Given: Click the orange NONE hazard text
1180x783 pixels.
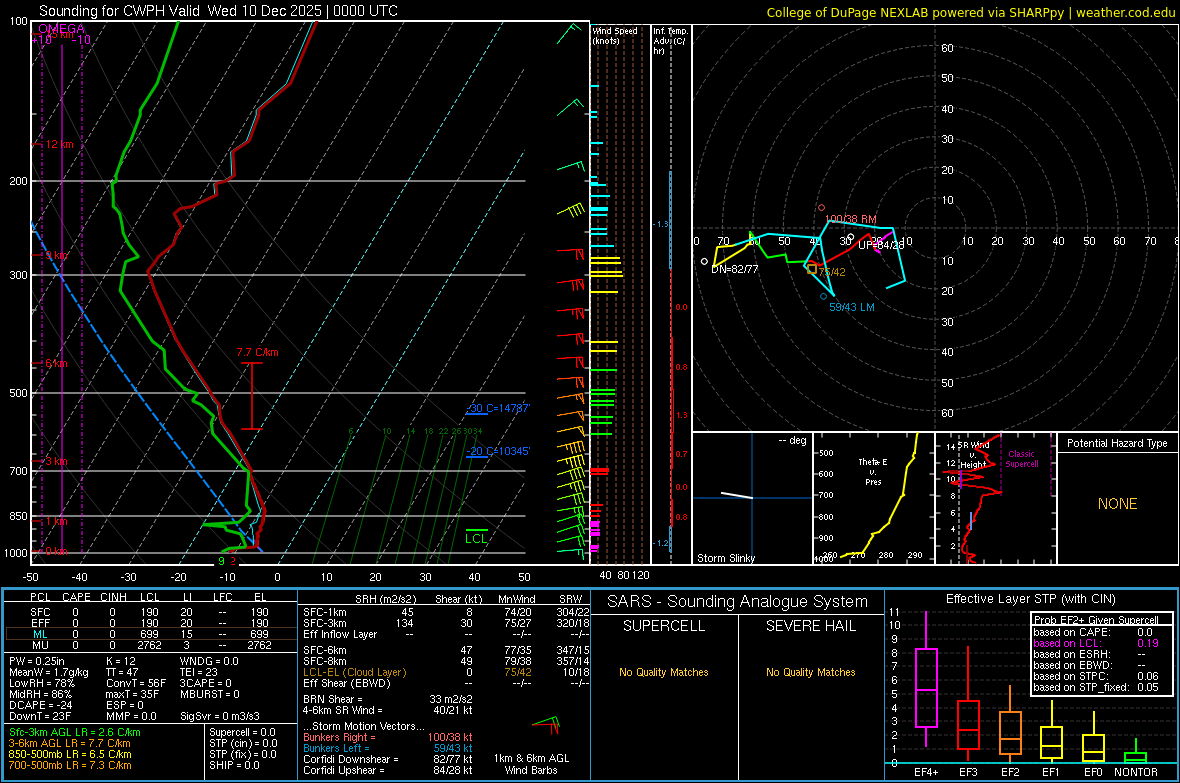Looking at the screenshot, I should [1117, 504].
